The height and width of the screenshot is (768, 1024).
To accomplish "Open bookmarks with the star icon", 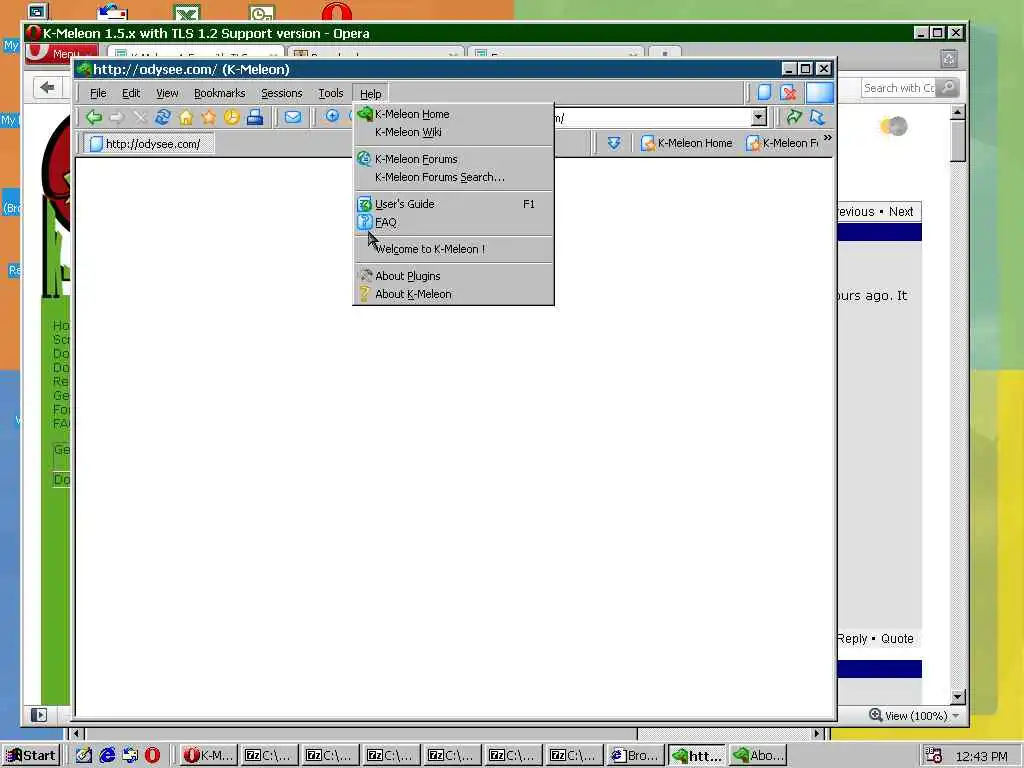I will [x=209, y=118].
